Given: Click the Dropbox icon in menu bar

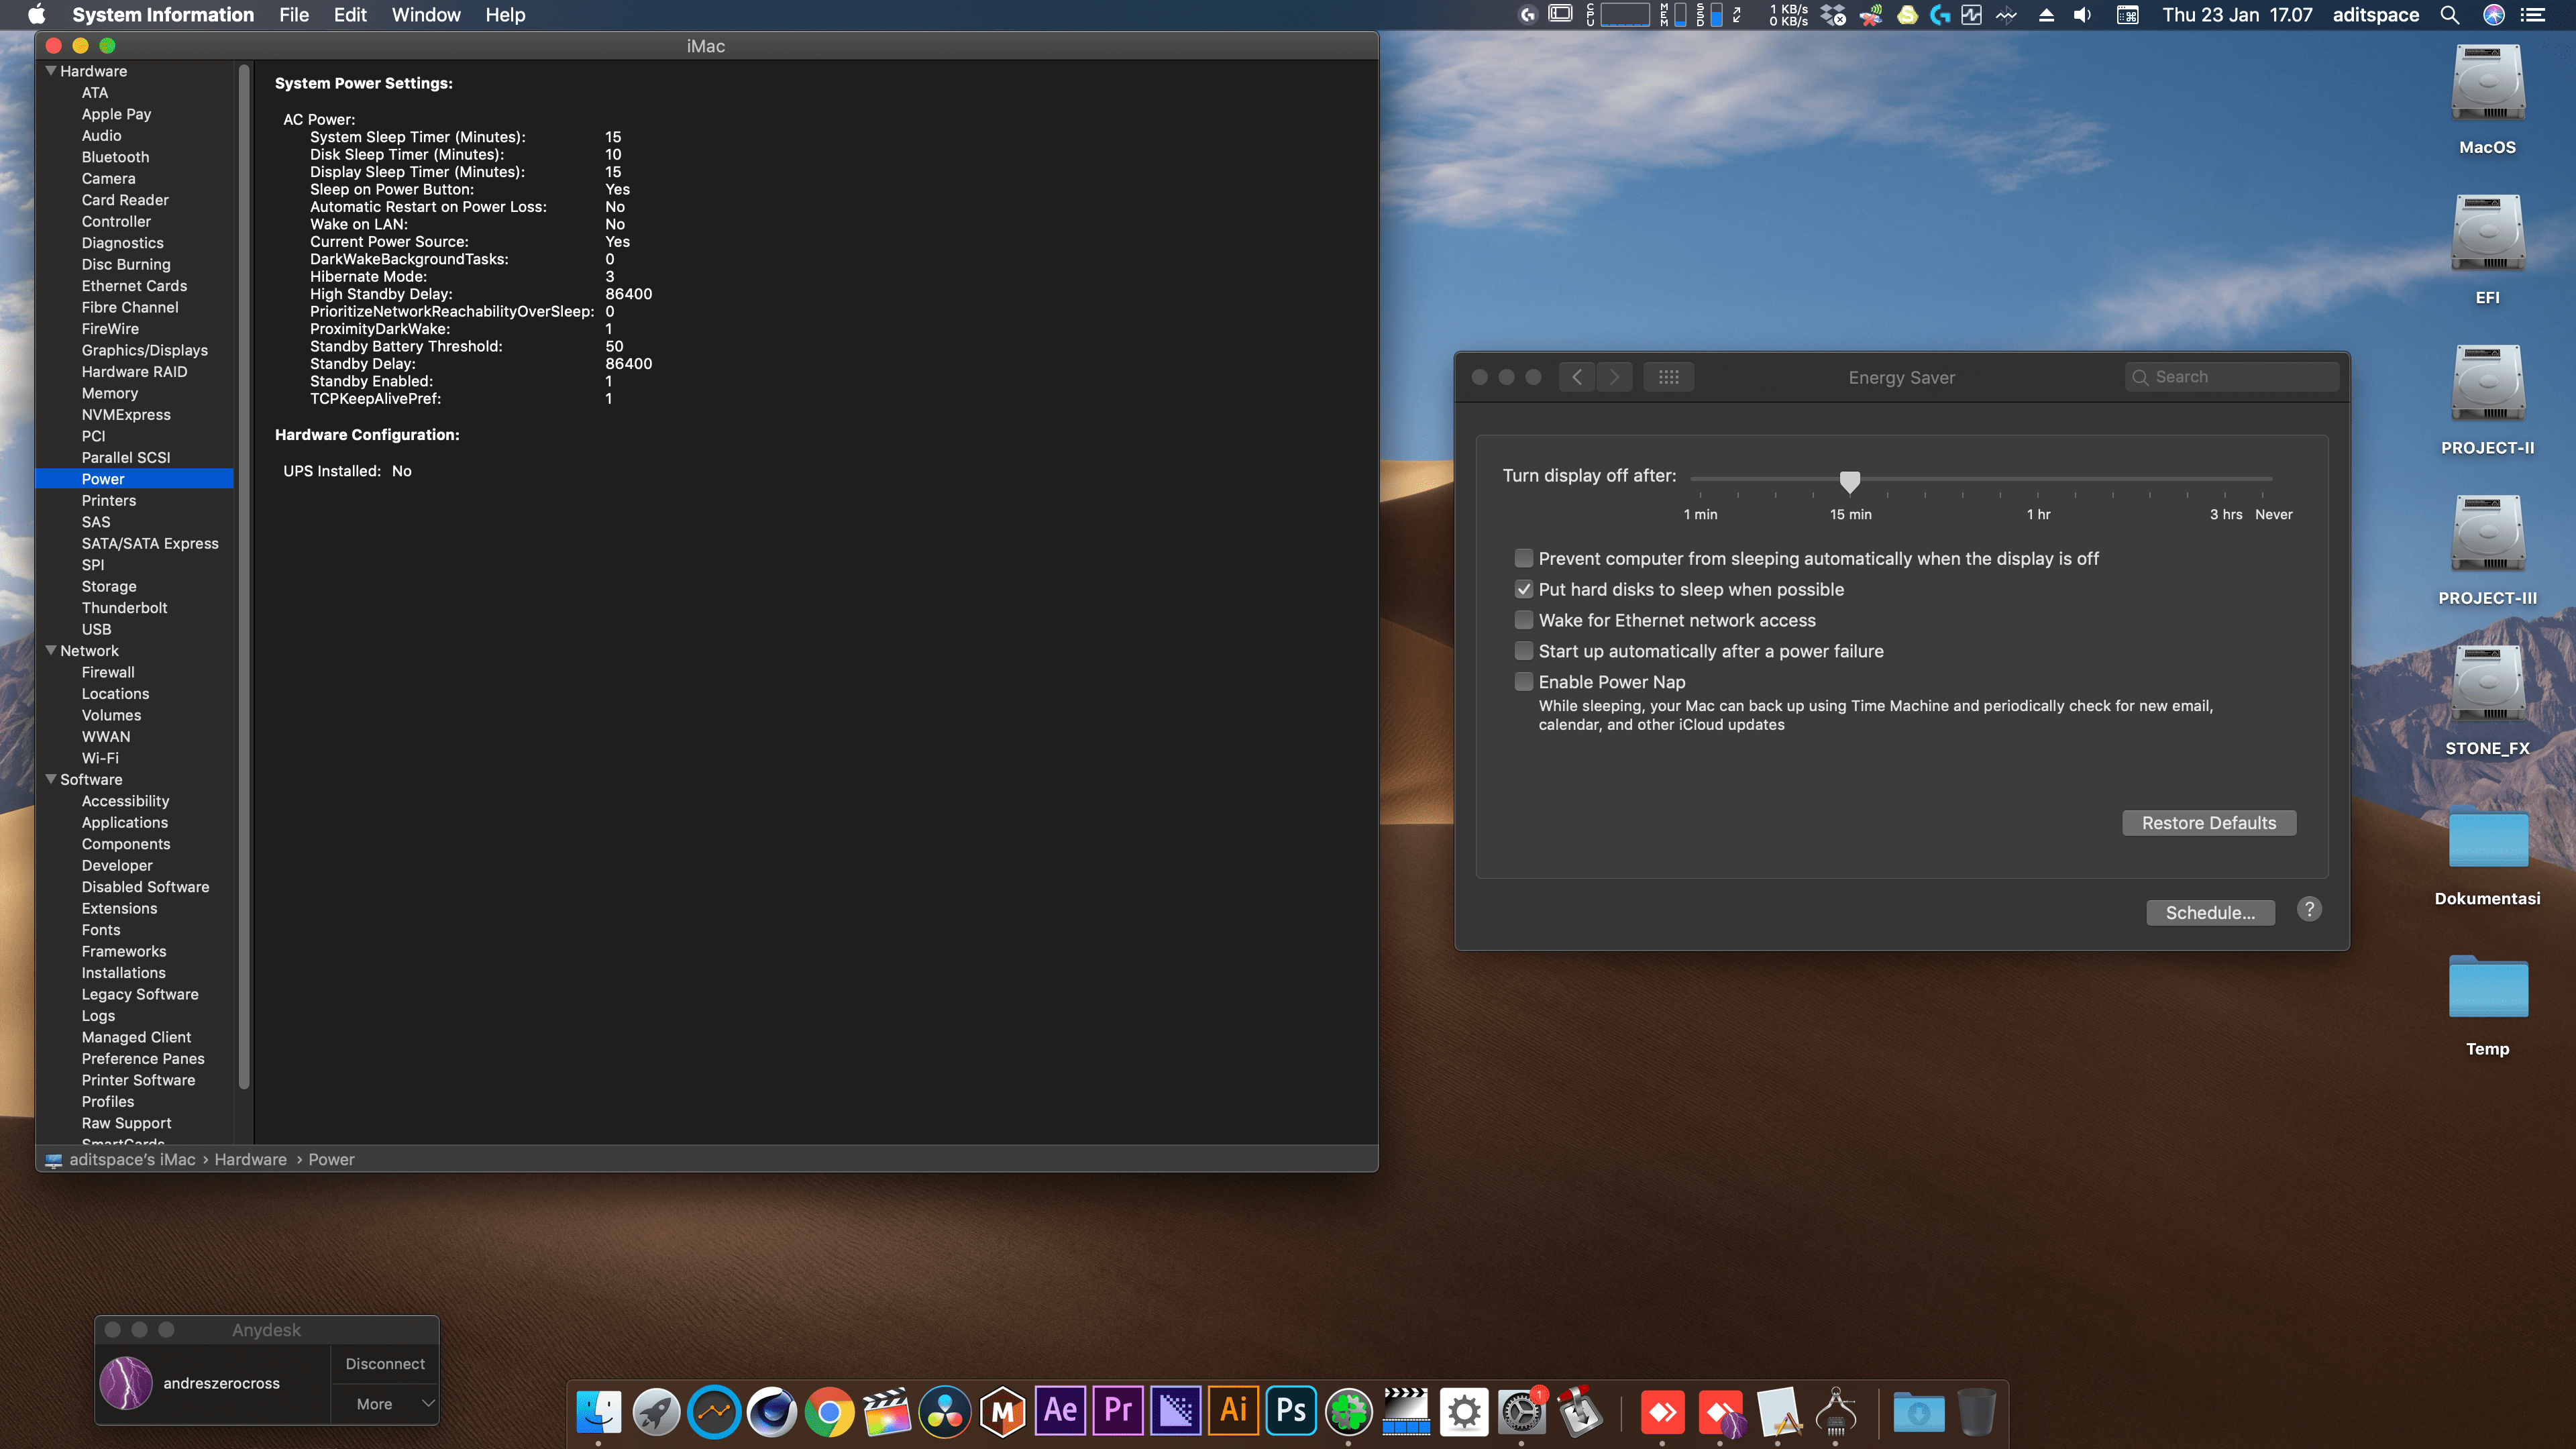Looking at the screenshot, I should 1832,15.
